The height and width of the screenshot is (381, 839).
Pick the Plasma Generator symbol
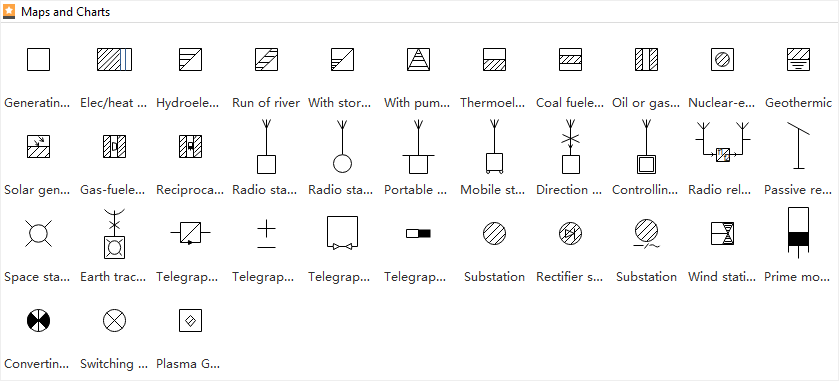(x=190, y=321)
